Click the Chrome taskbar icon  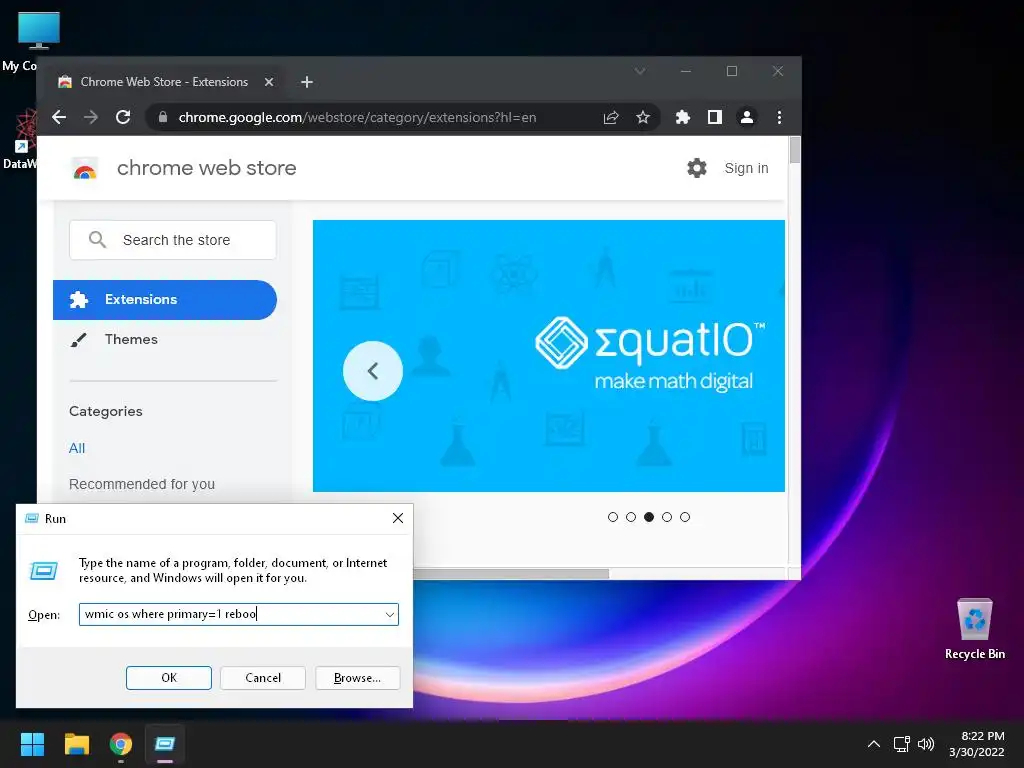(121, 744)
